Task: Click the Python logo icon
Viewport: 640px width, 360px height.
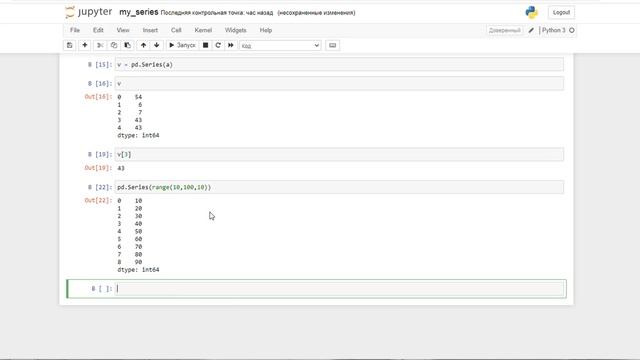Action: pos(531,12)
